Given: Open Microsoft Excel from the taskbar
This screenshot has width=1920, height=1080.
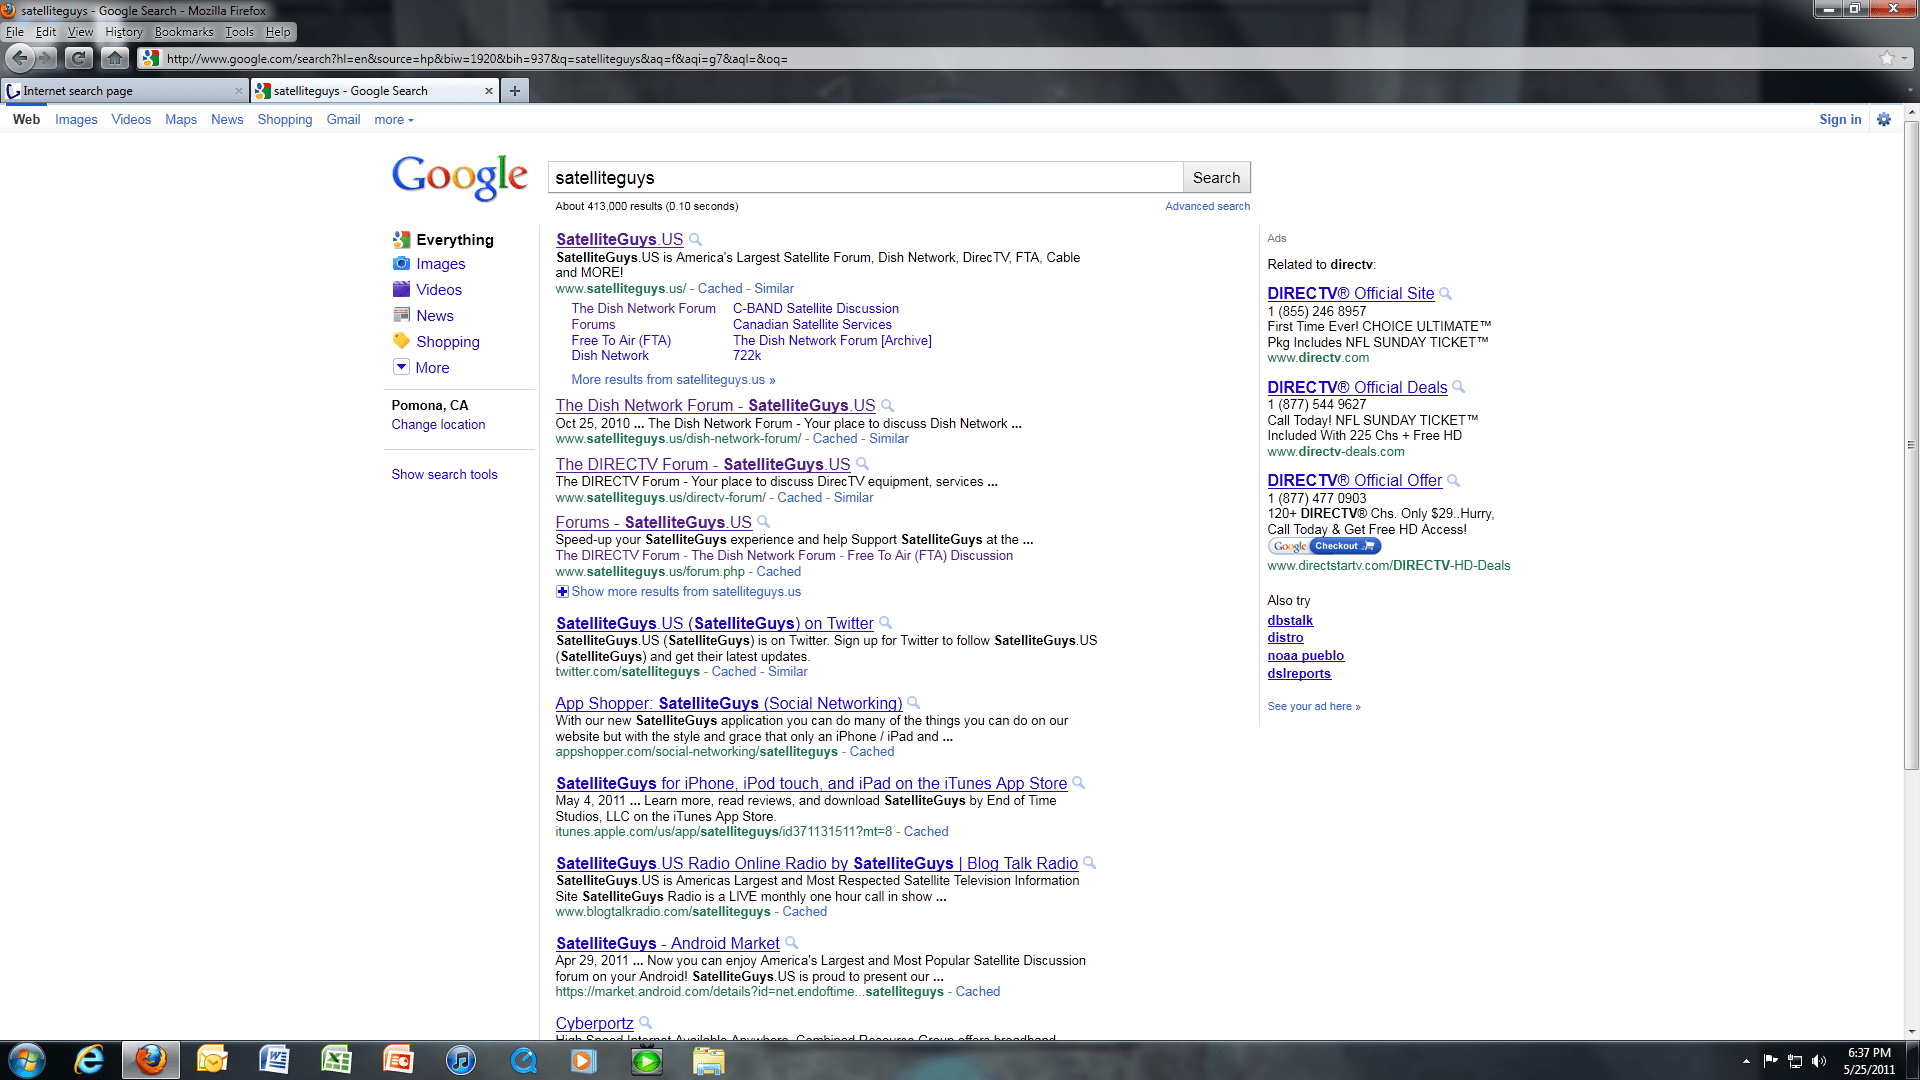Looking at the screenshot, I should 336,1060.
